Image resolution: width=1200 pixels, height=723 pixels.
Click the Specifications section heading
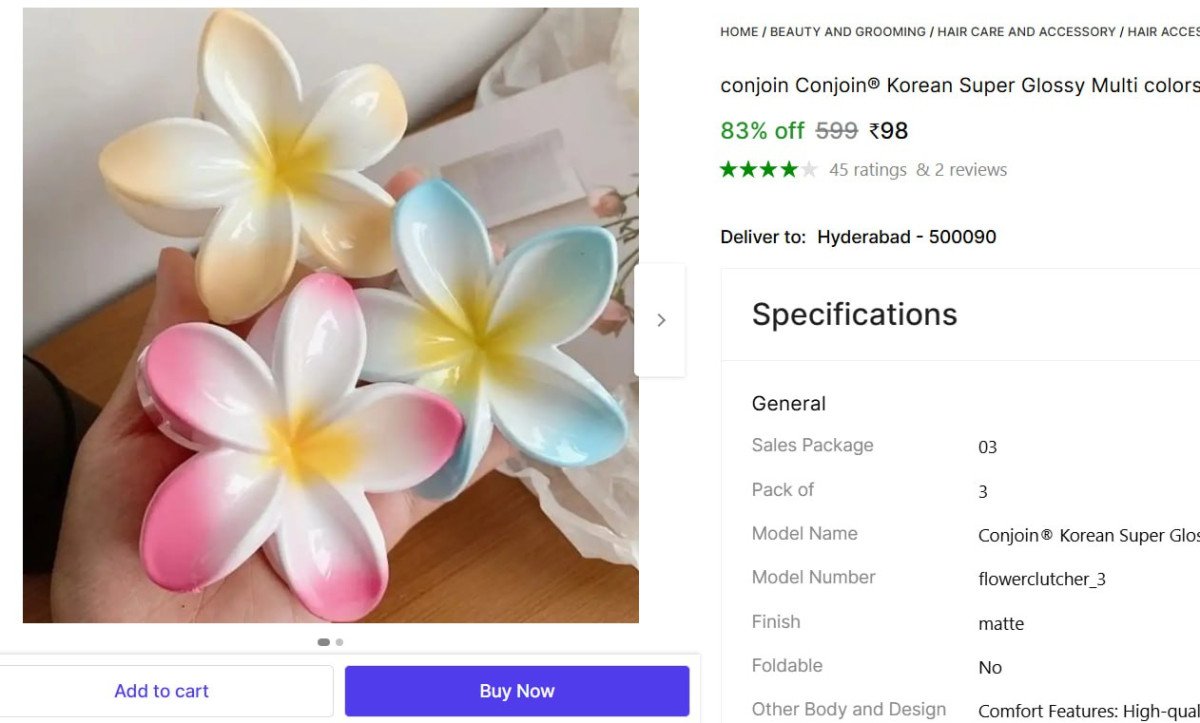pyautogui.click(x=854, y=314)
